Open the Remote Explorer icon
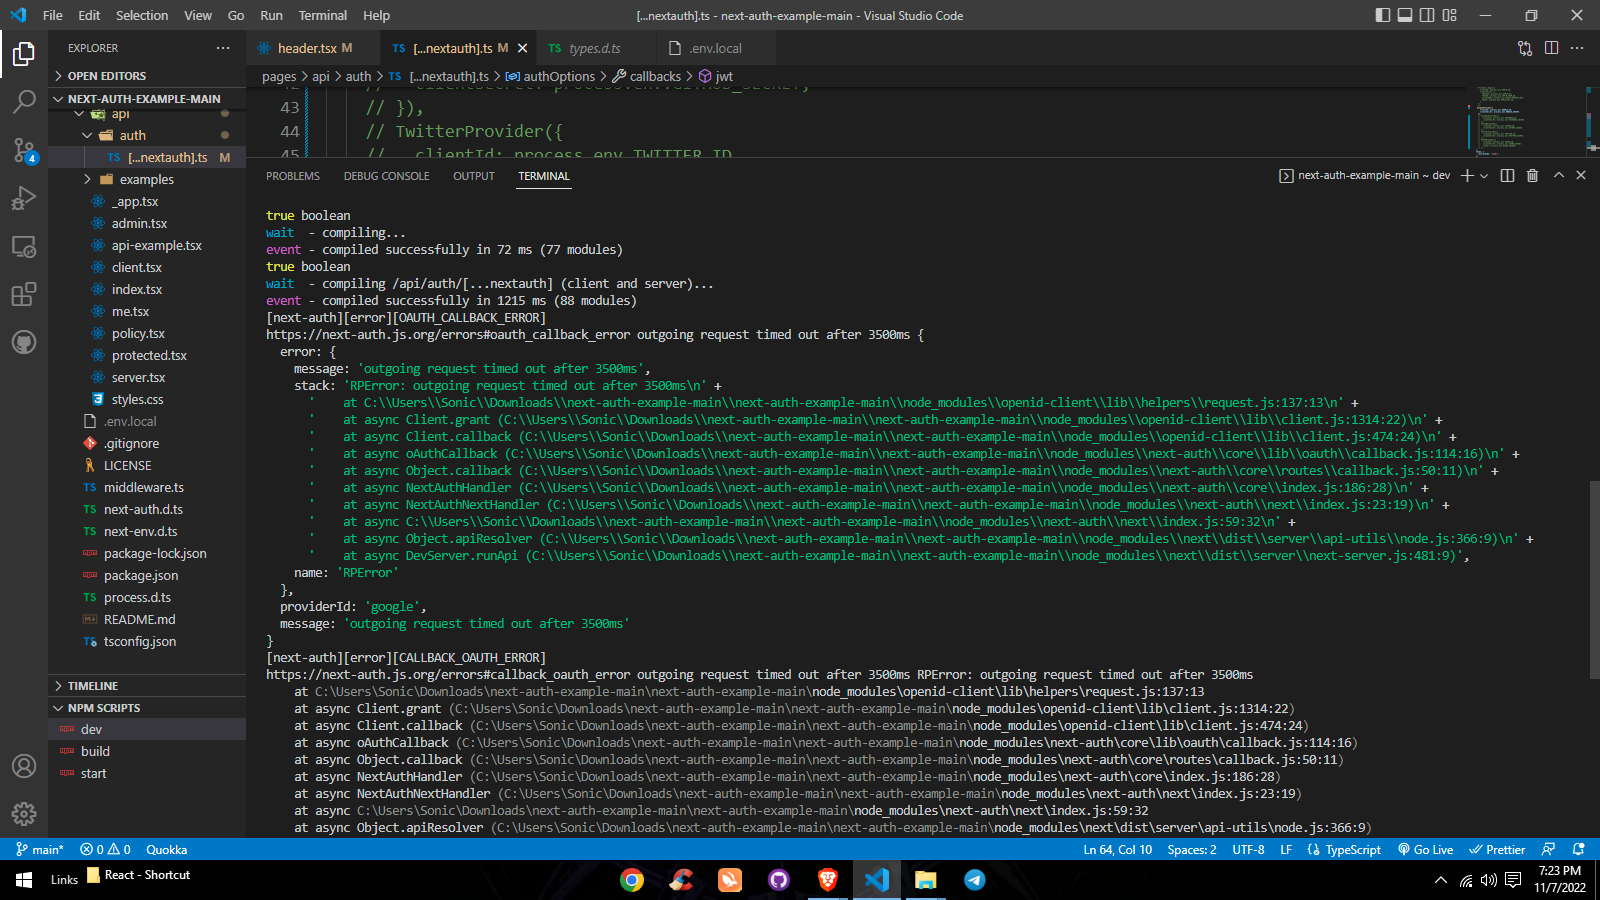The image size is (1600, 900). 24,246
